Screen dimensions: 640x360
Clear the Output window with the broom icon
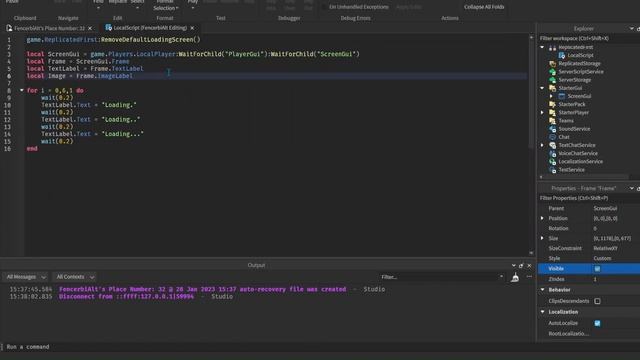515,277
